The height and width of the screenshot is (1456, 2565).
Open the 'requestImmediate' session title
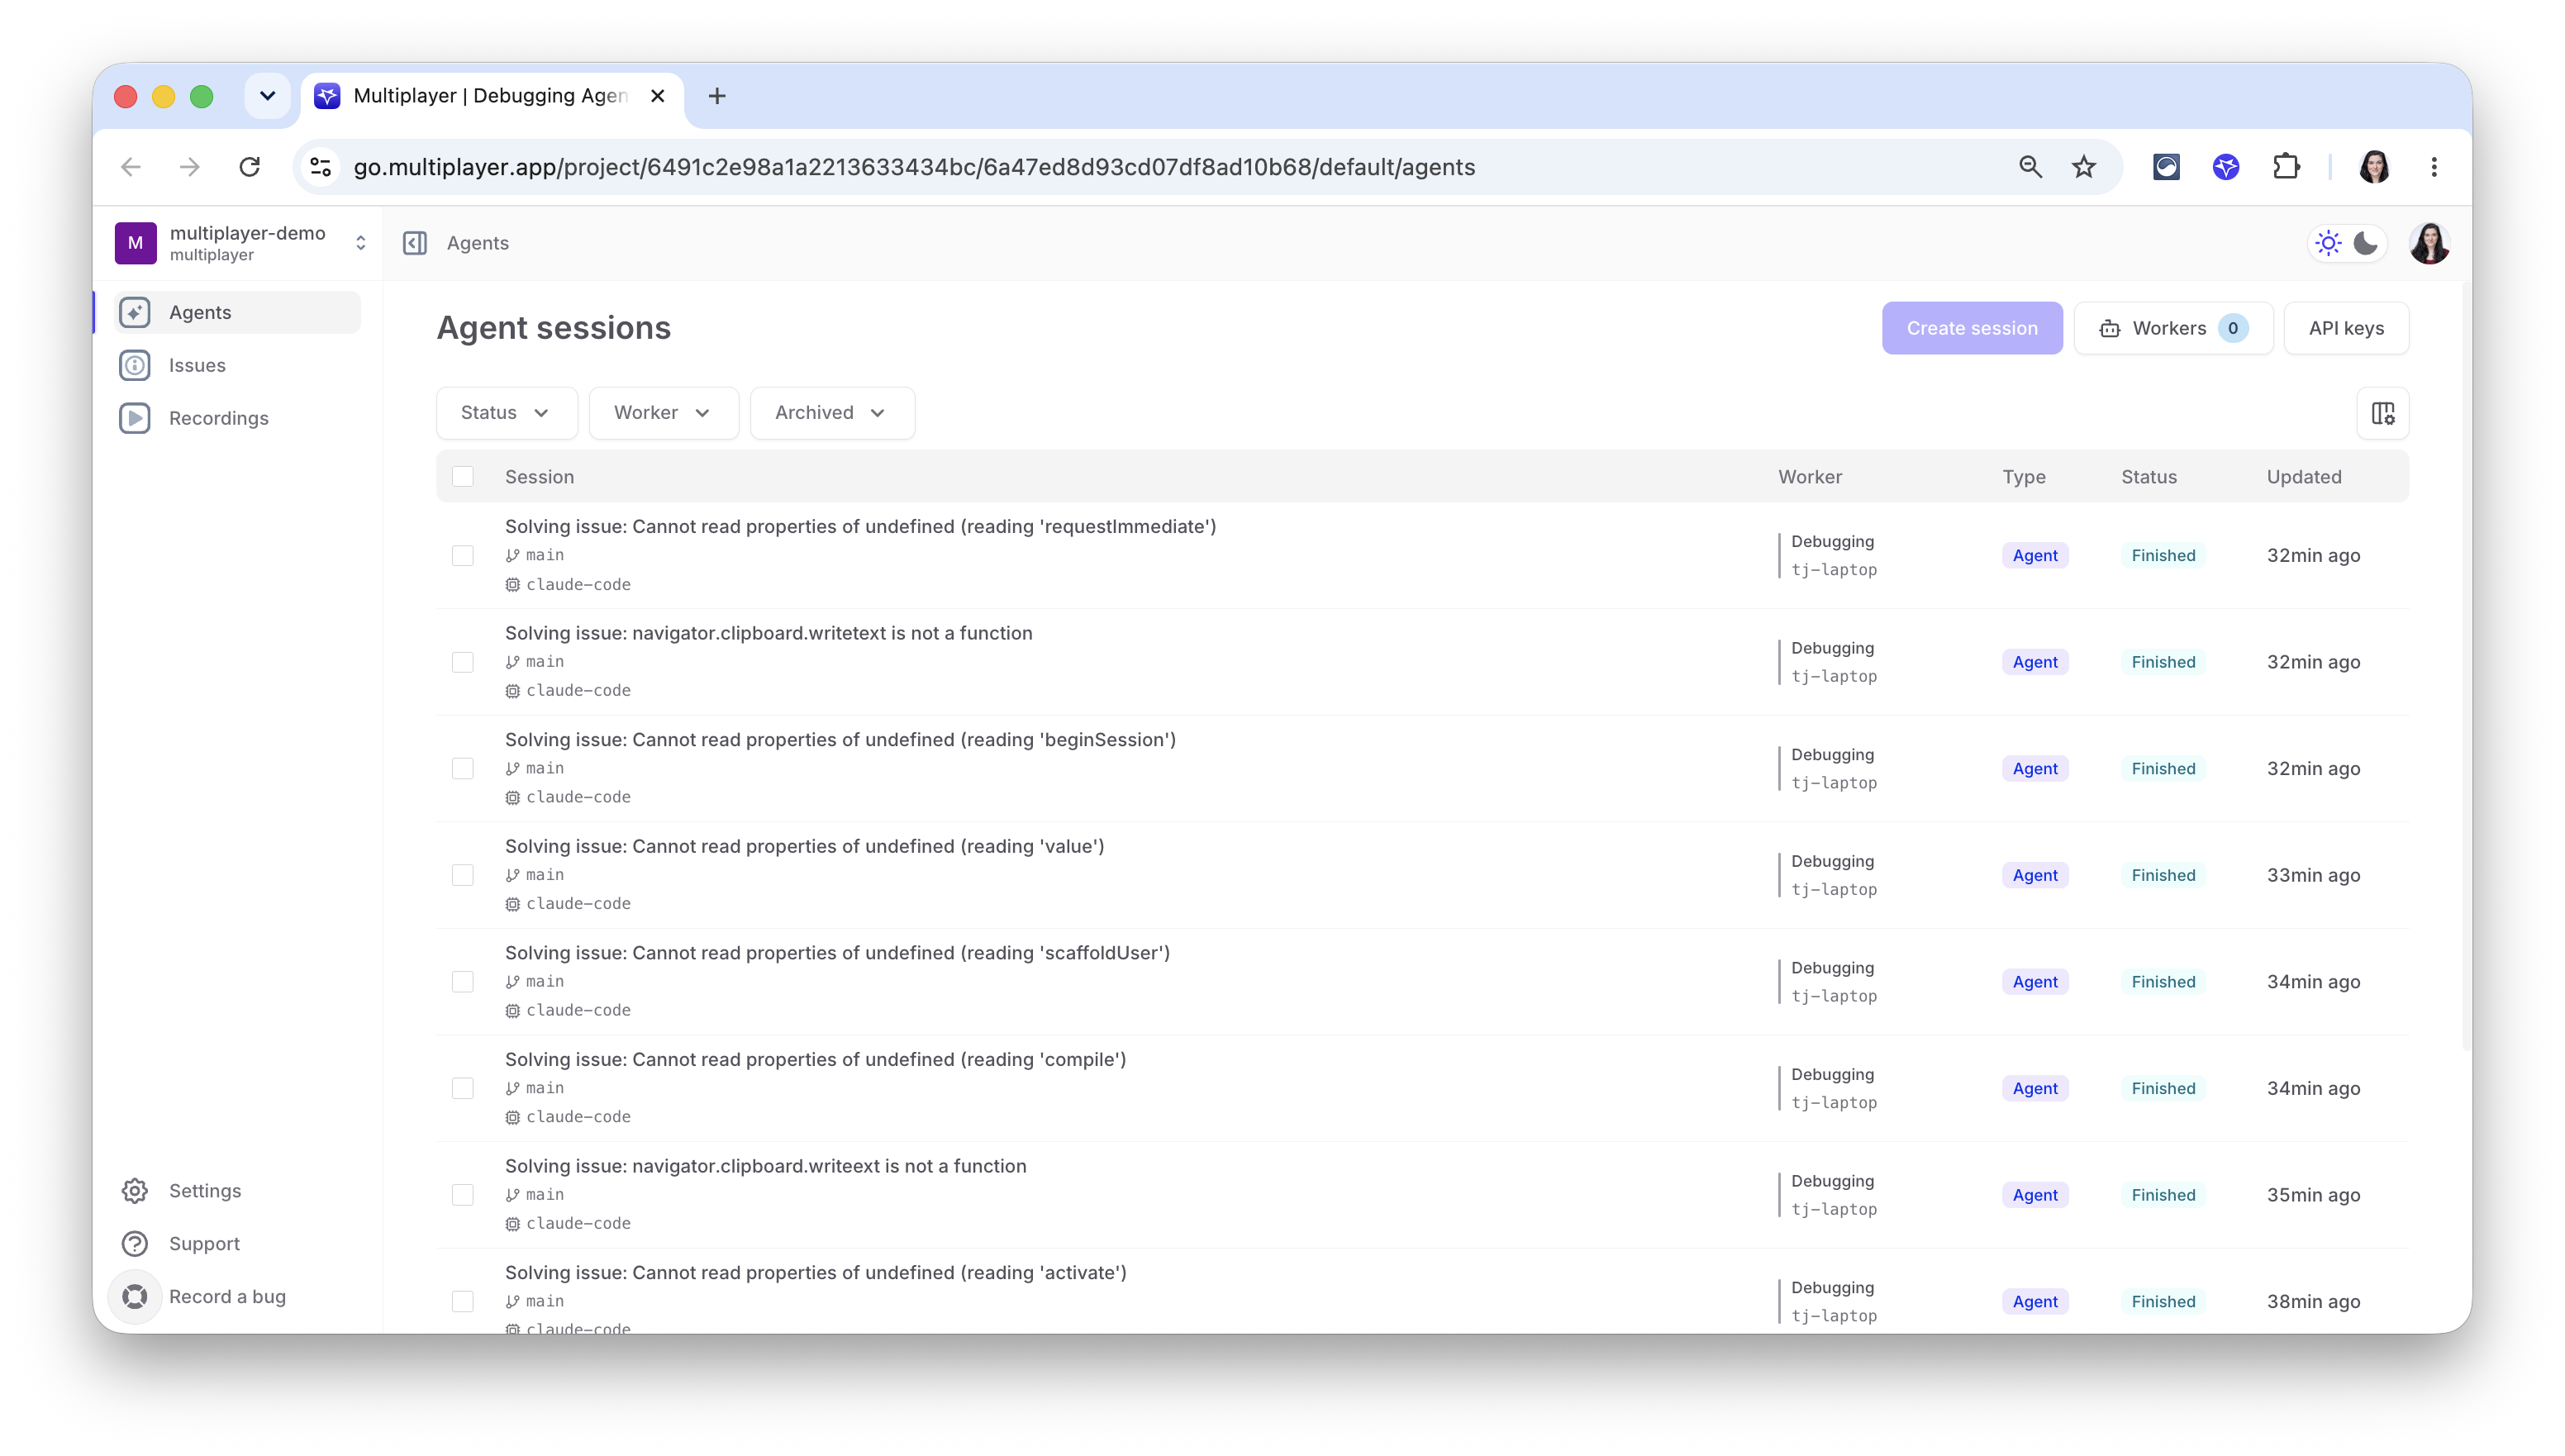(x=860, y=527)
